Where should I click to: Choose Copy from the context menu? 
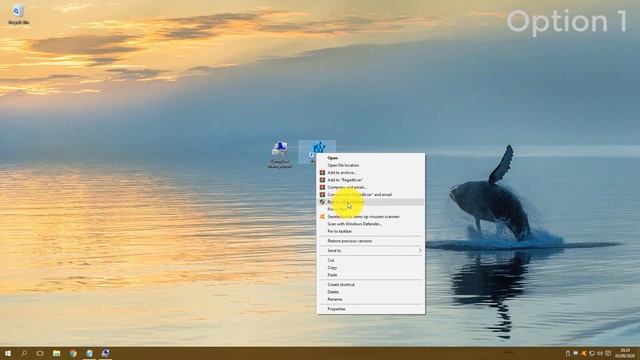[371, 268]
